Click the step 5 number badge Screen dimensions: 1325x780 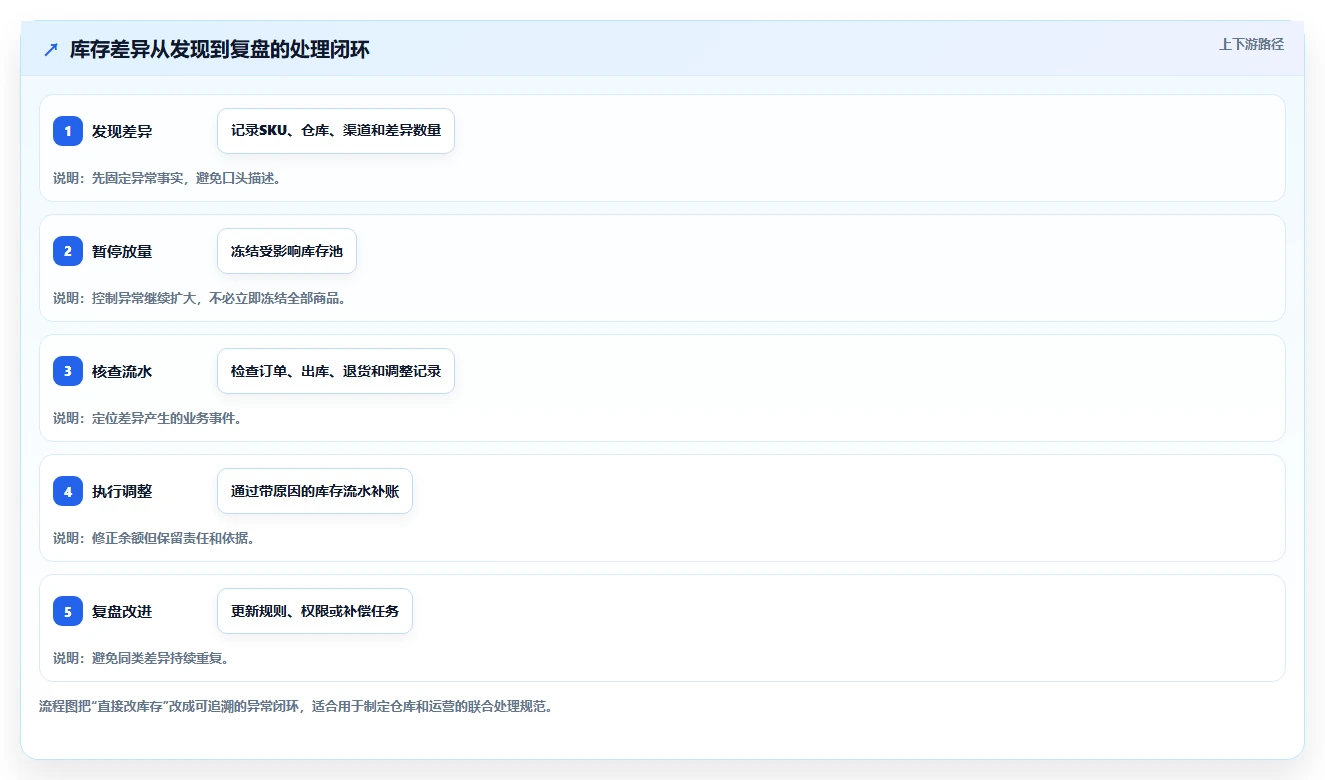[x=68, y=611]
